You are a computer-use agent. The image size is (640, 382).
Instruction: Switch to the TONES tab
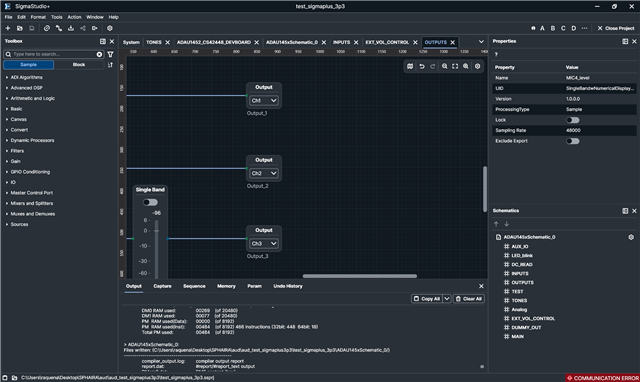154,42
